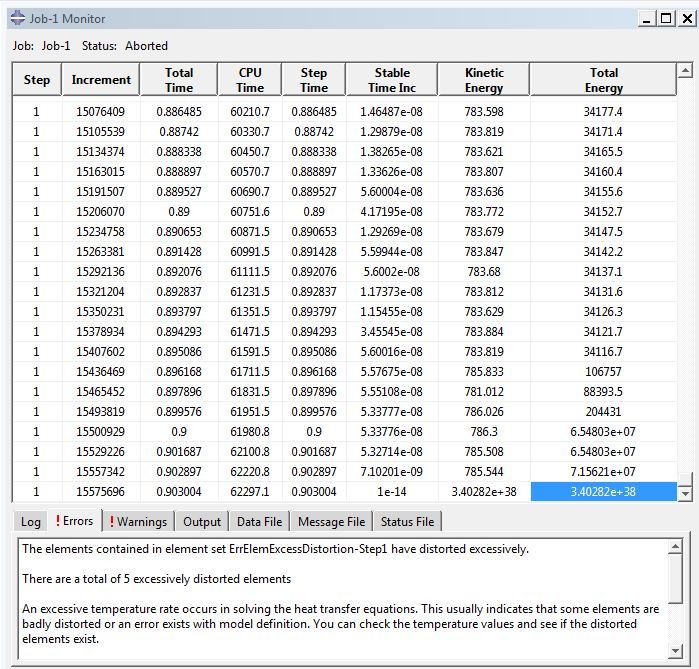
Task: Click the error message scrollbar thumb
Action: click(675, 578)
